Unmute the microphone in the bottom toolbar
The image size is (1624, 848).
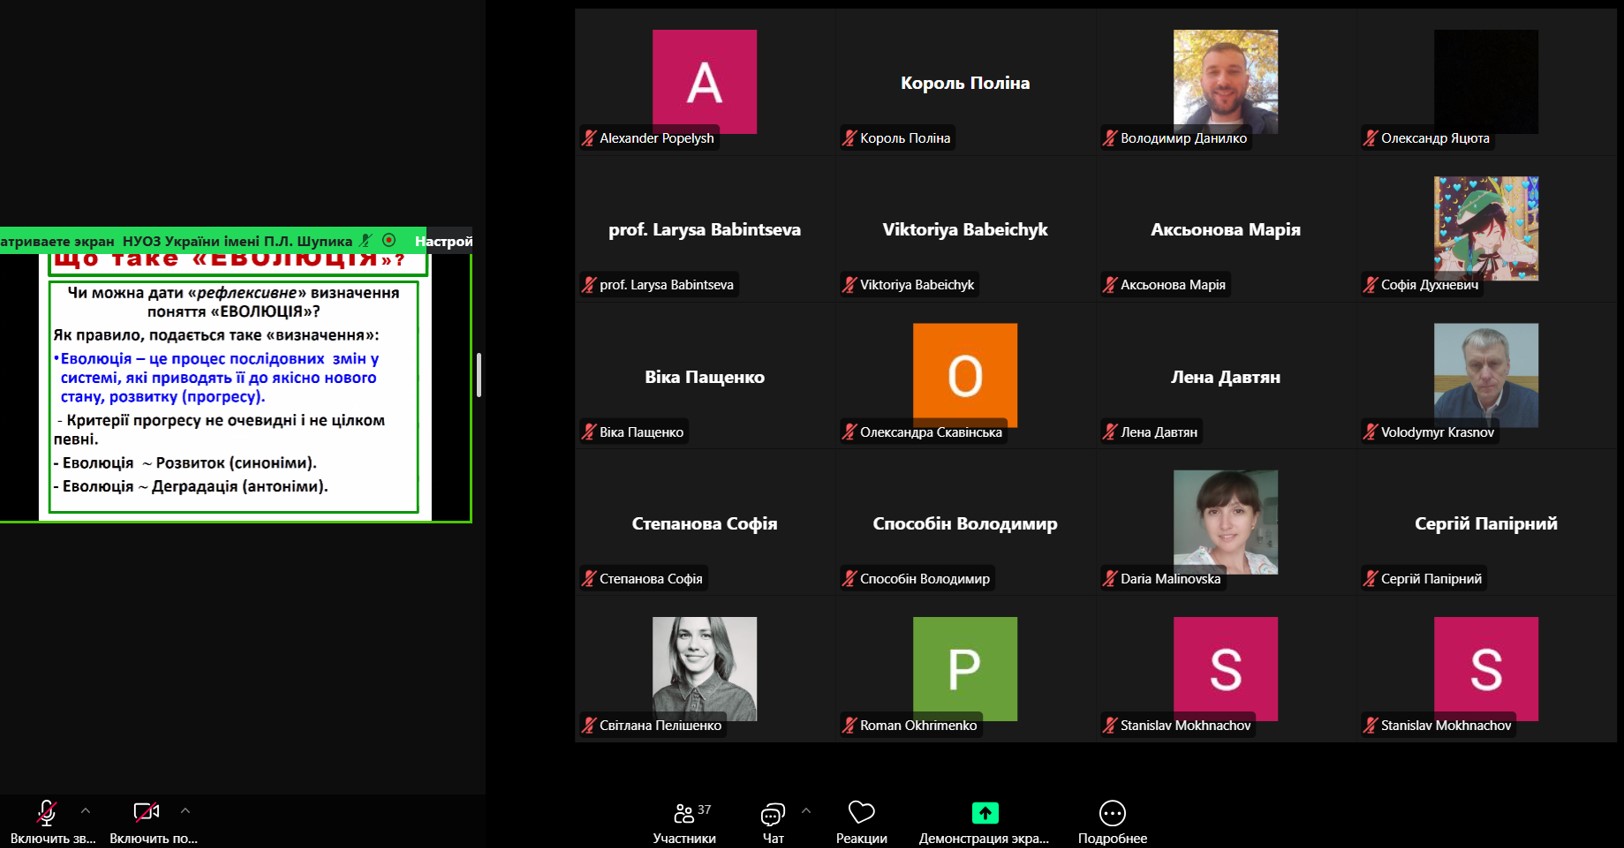point(46,813)
